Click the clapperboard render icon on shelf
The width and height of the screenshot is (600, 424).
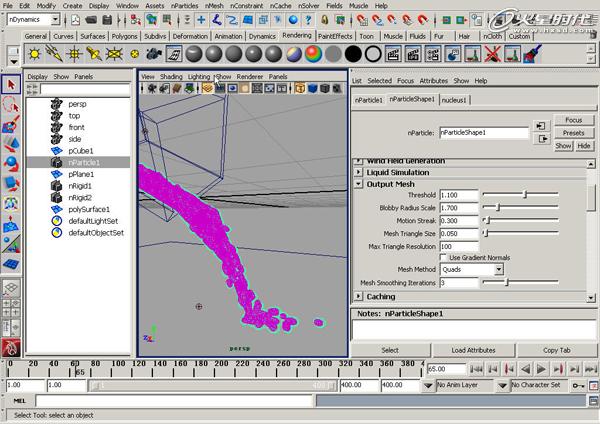pos(393,54)
